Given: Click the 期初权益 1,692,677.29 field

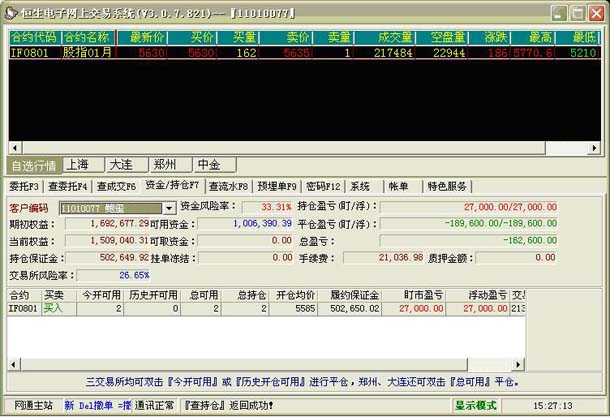Looking at the screenshot, I should click(x=107, y=223).
